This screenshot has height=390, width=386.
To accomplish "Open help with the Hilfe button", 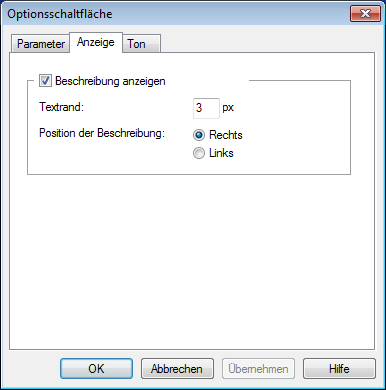I will point(339,369).
